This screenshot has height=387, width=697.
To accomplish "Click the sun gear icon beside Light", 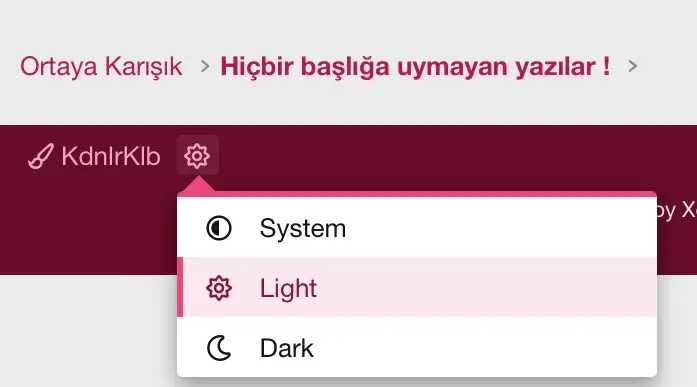I will [219, 288].
